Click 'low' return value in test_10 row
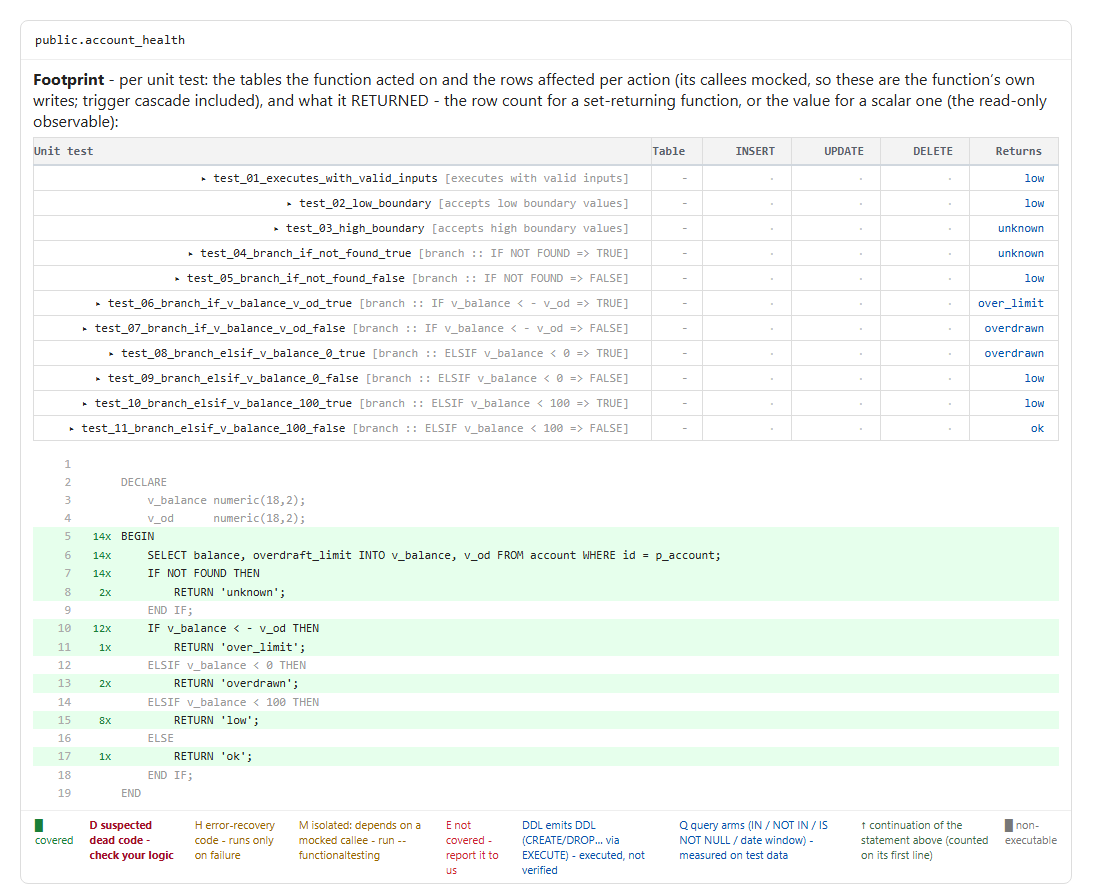 1034,404
